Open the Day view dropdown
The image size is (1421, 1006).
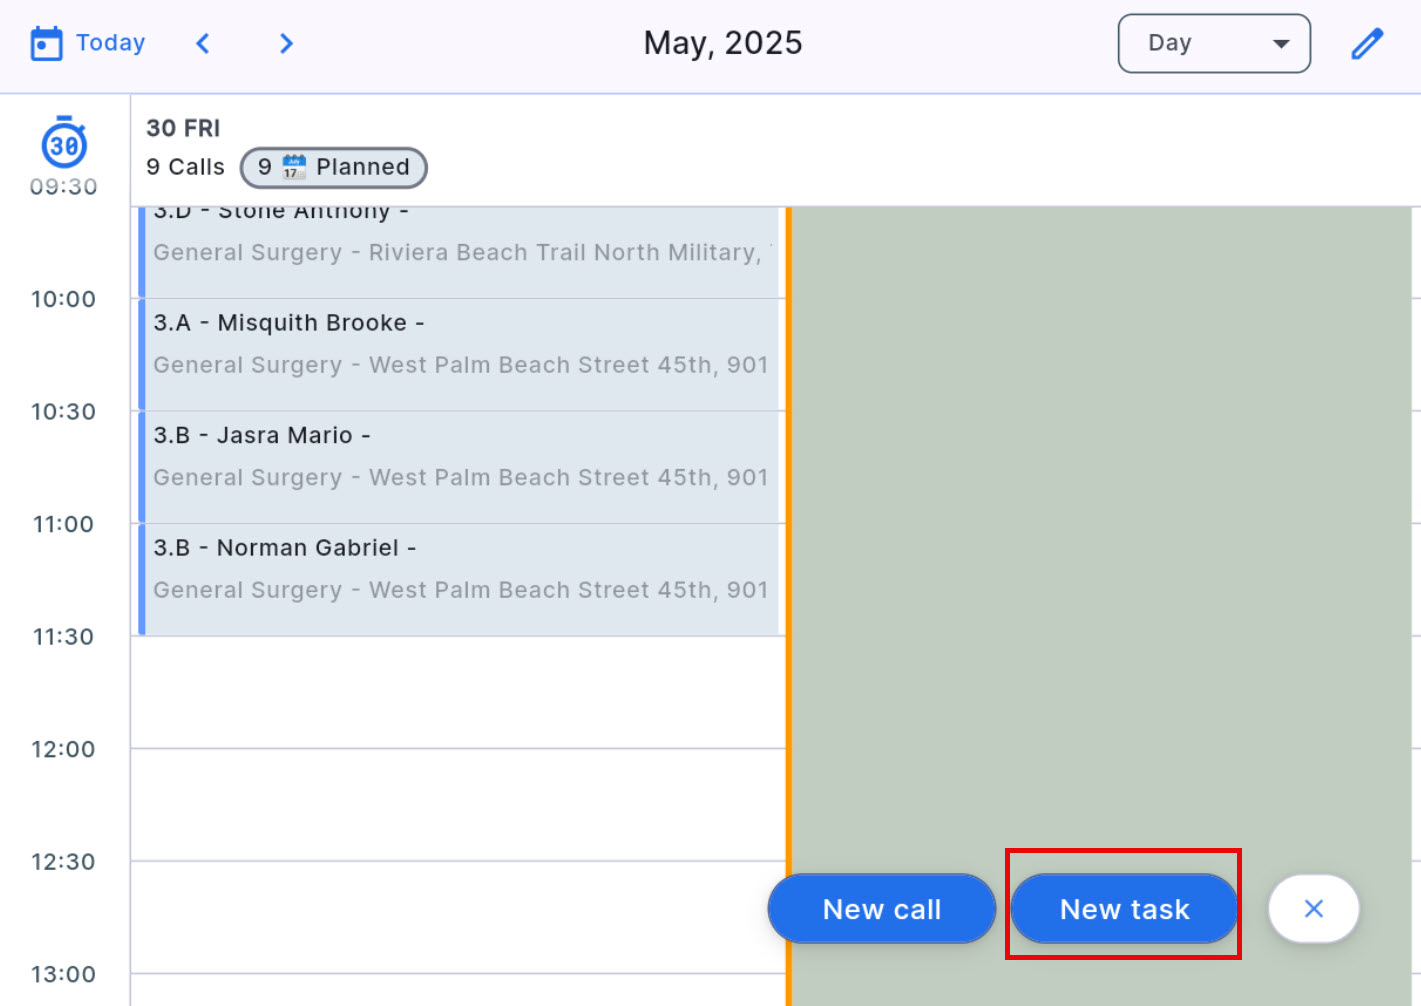point(1213,44)
